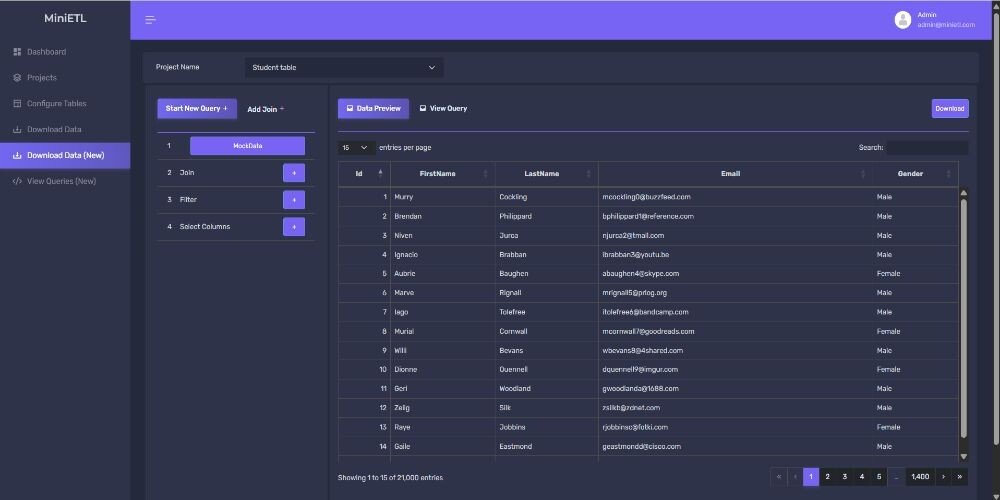Open Configure Tables in the sidebar
Image resolution: width=1000 pixels, height=500 pixels.
56,103
